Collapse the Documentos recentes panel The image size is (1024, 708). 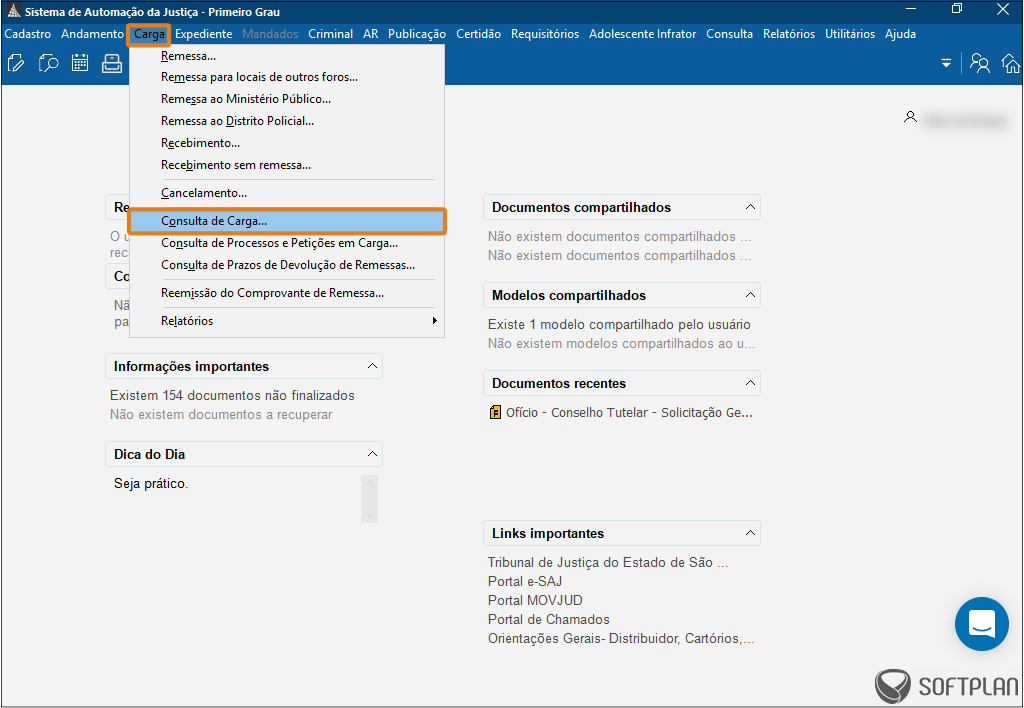tap(750, 383)
